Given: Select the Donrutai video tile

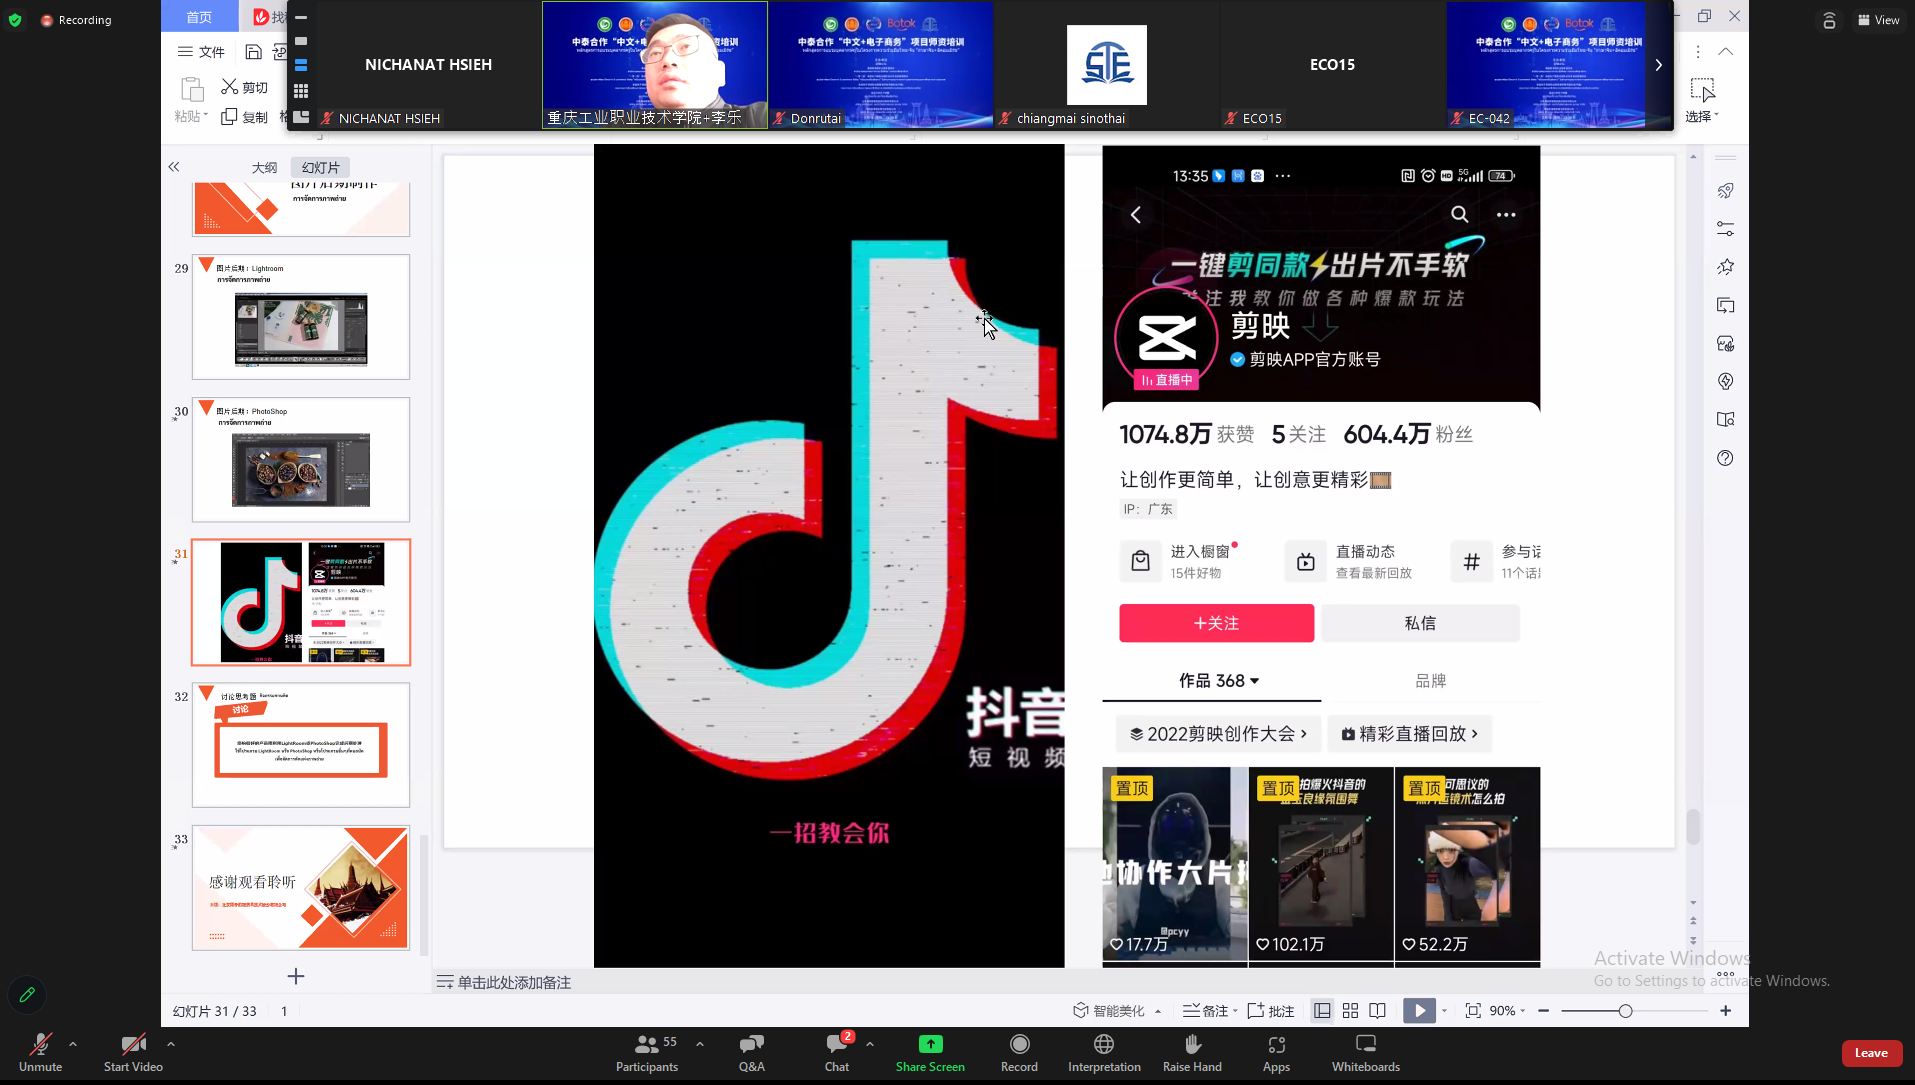Looking at the screenshot, I should (x=881, y=65).
